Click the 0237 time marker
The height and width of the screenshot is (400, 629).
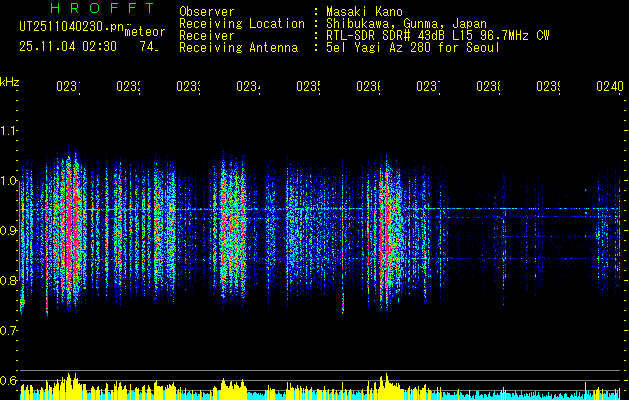tap(428, 87)
